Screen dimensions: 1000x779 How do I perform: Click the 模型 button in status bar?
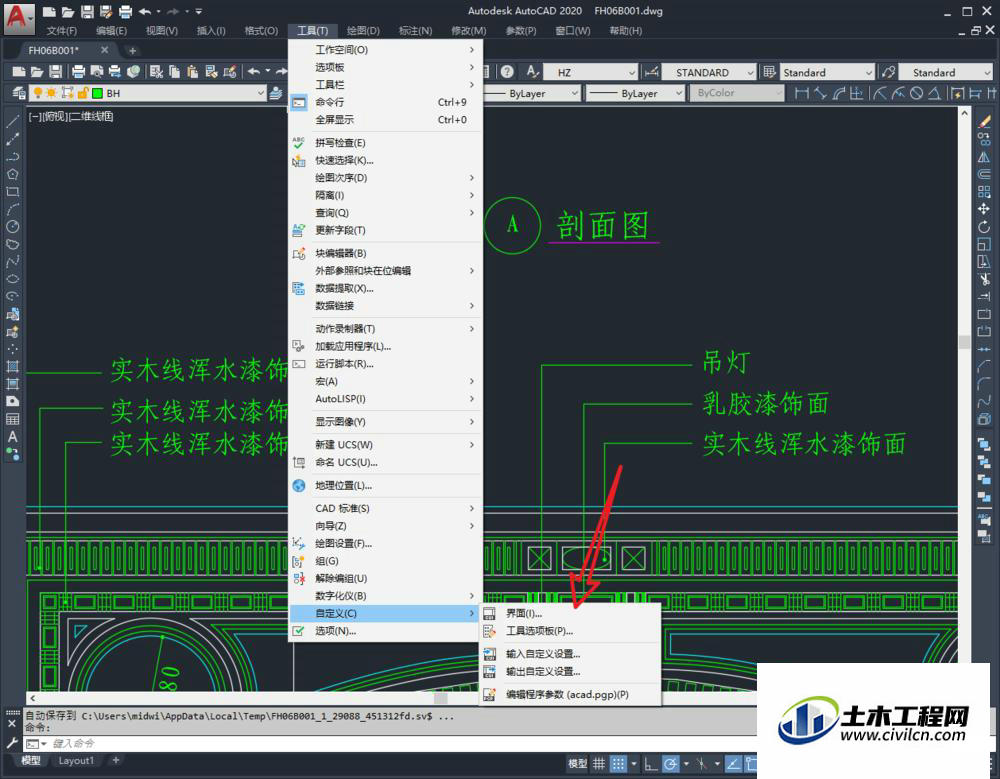577,764
